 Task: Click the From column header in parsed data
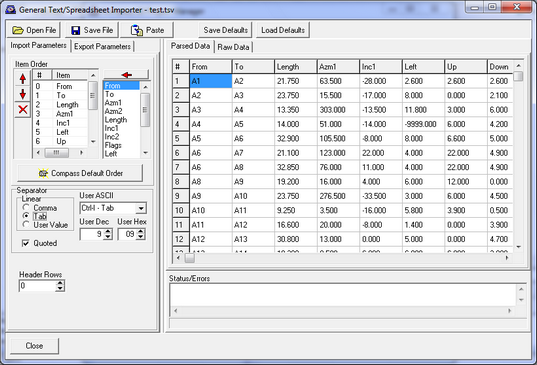[x=211, y=67]
